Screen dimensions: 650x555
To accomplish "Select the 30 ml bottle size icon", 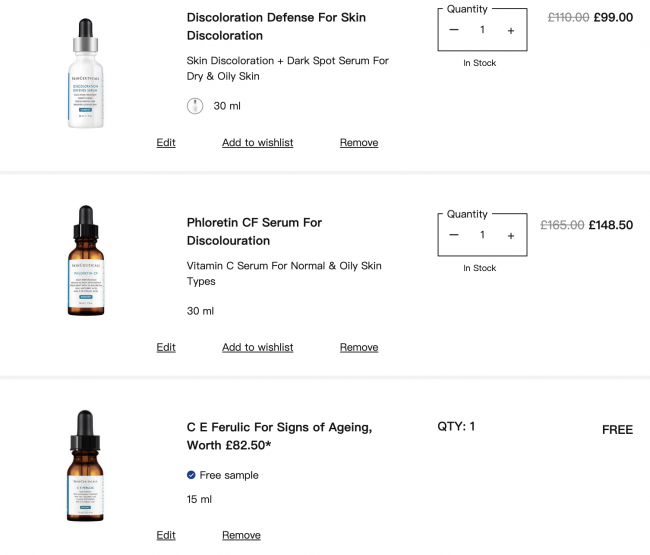I will pyautogui.click(x=195, y=106).
